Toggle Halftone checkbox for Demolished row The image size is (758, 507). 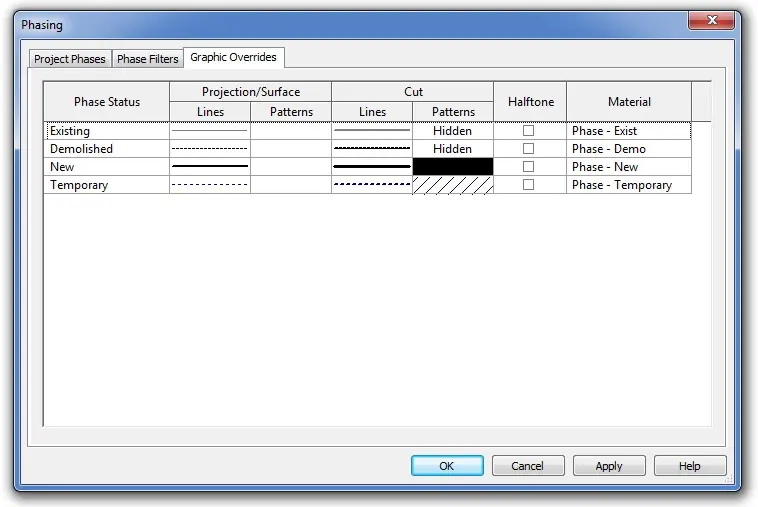pyautogui.click(x=528, y=148)
